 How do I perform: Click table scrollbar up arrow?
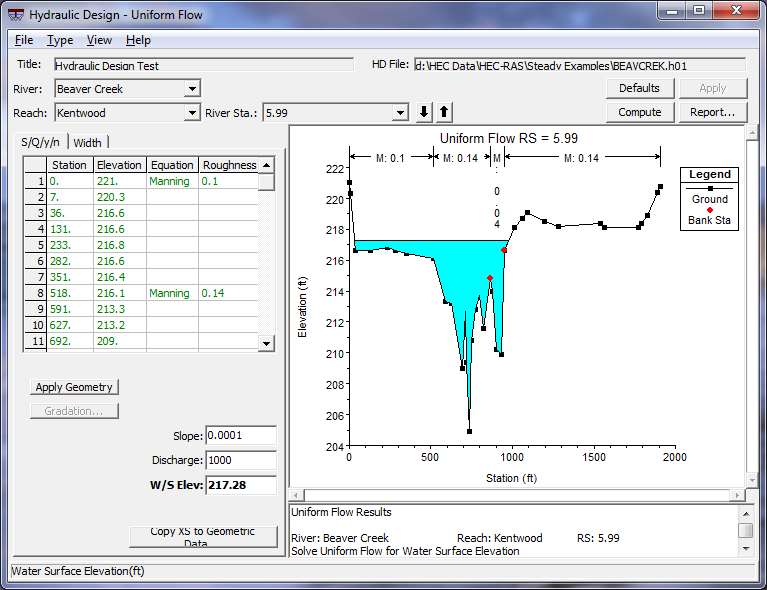[266, 165]
